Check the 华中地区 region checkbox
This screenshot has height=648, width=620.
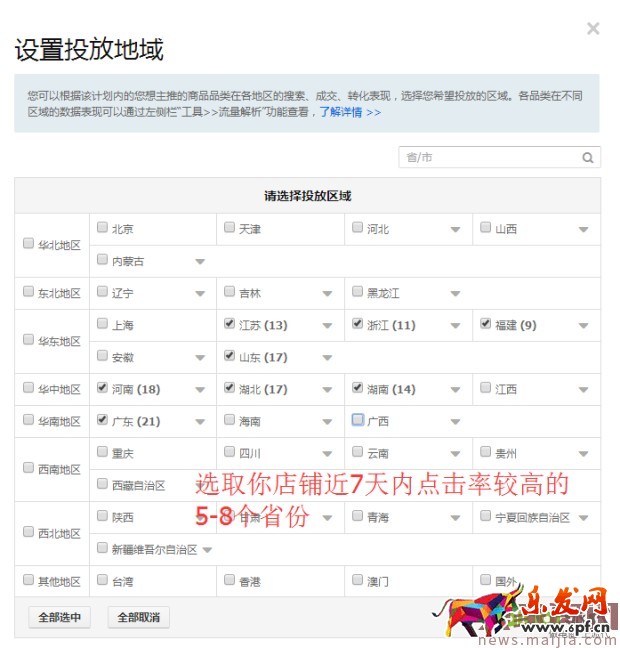click(x=28, y=387)
